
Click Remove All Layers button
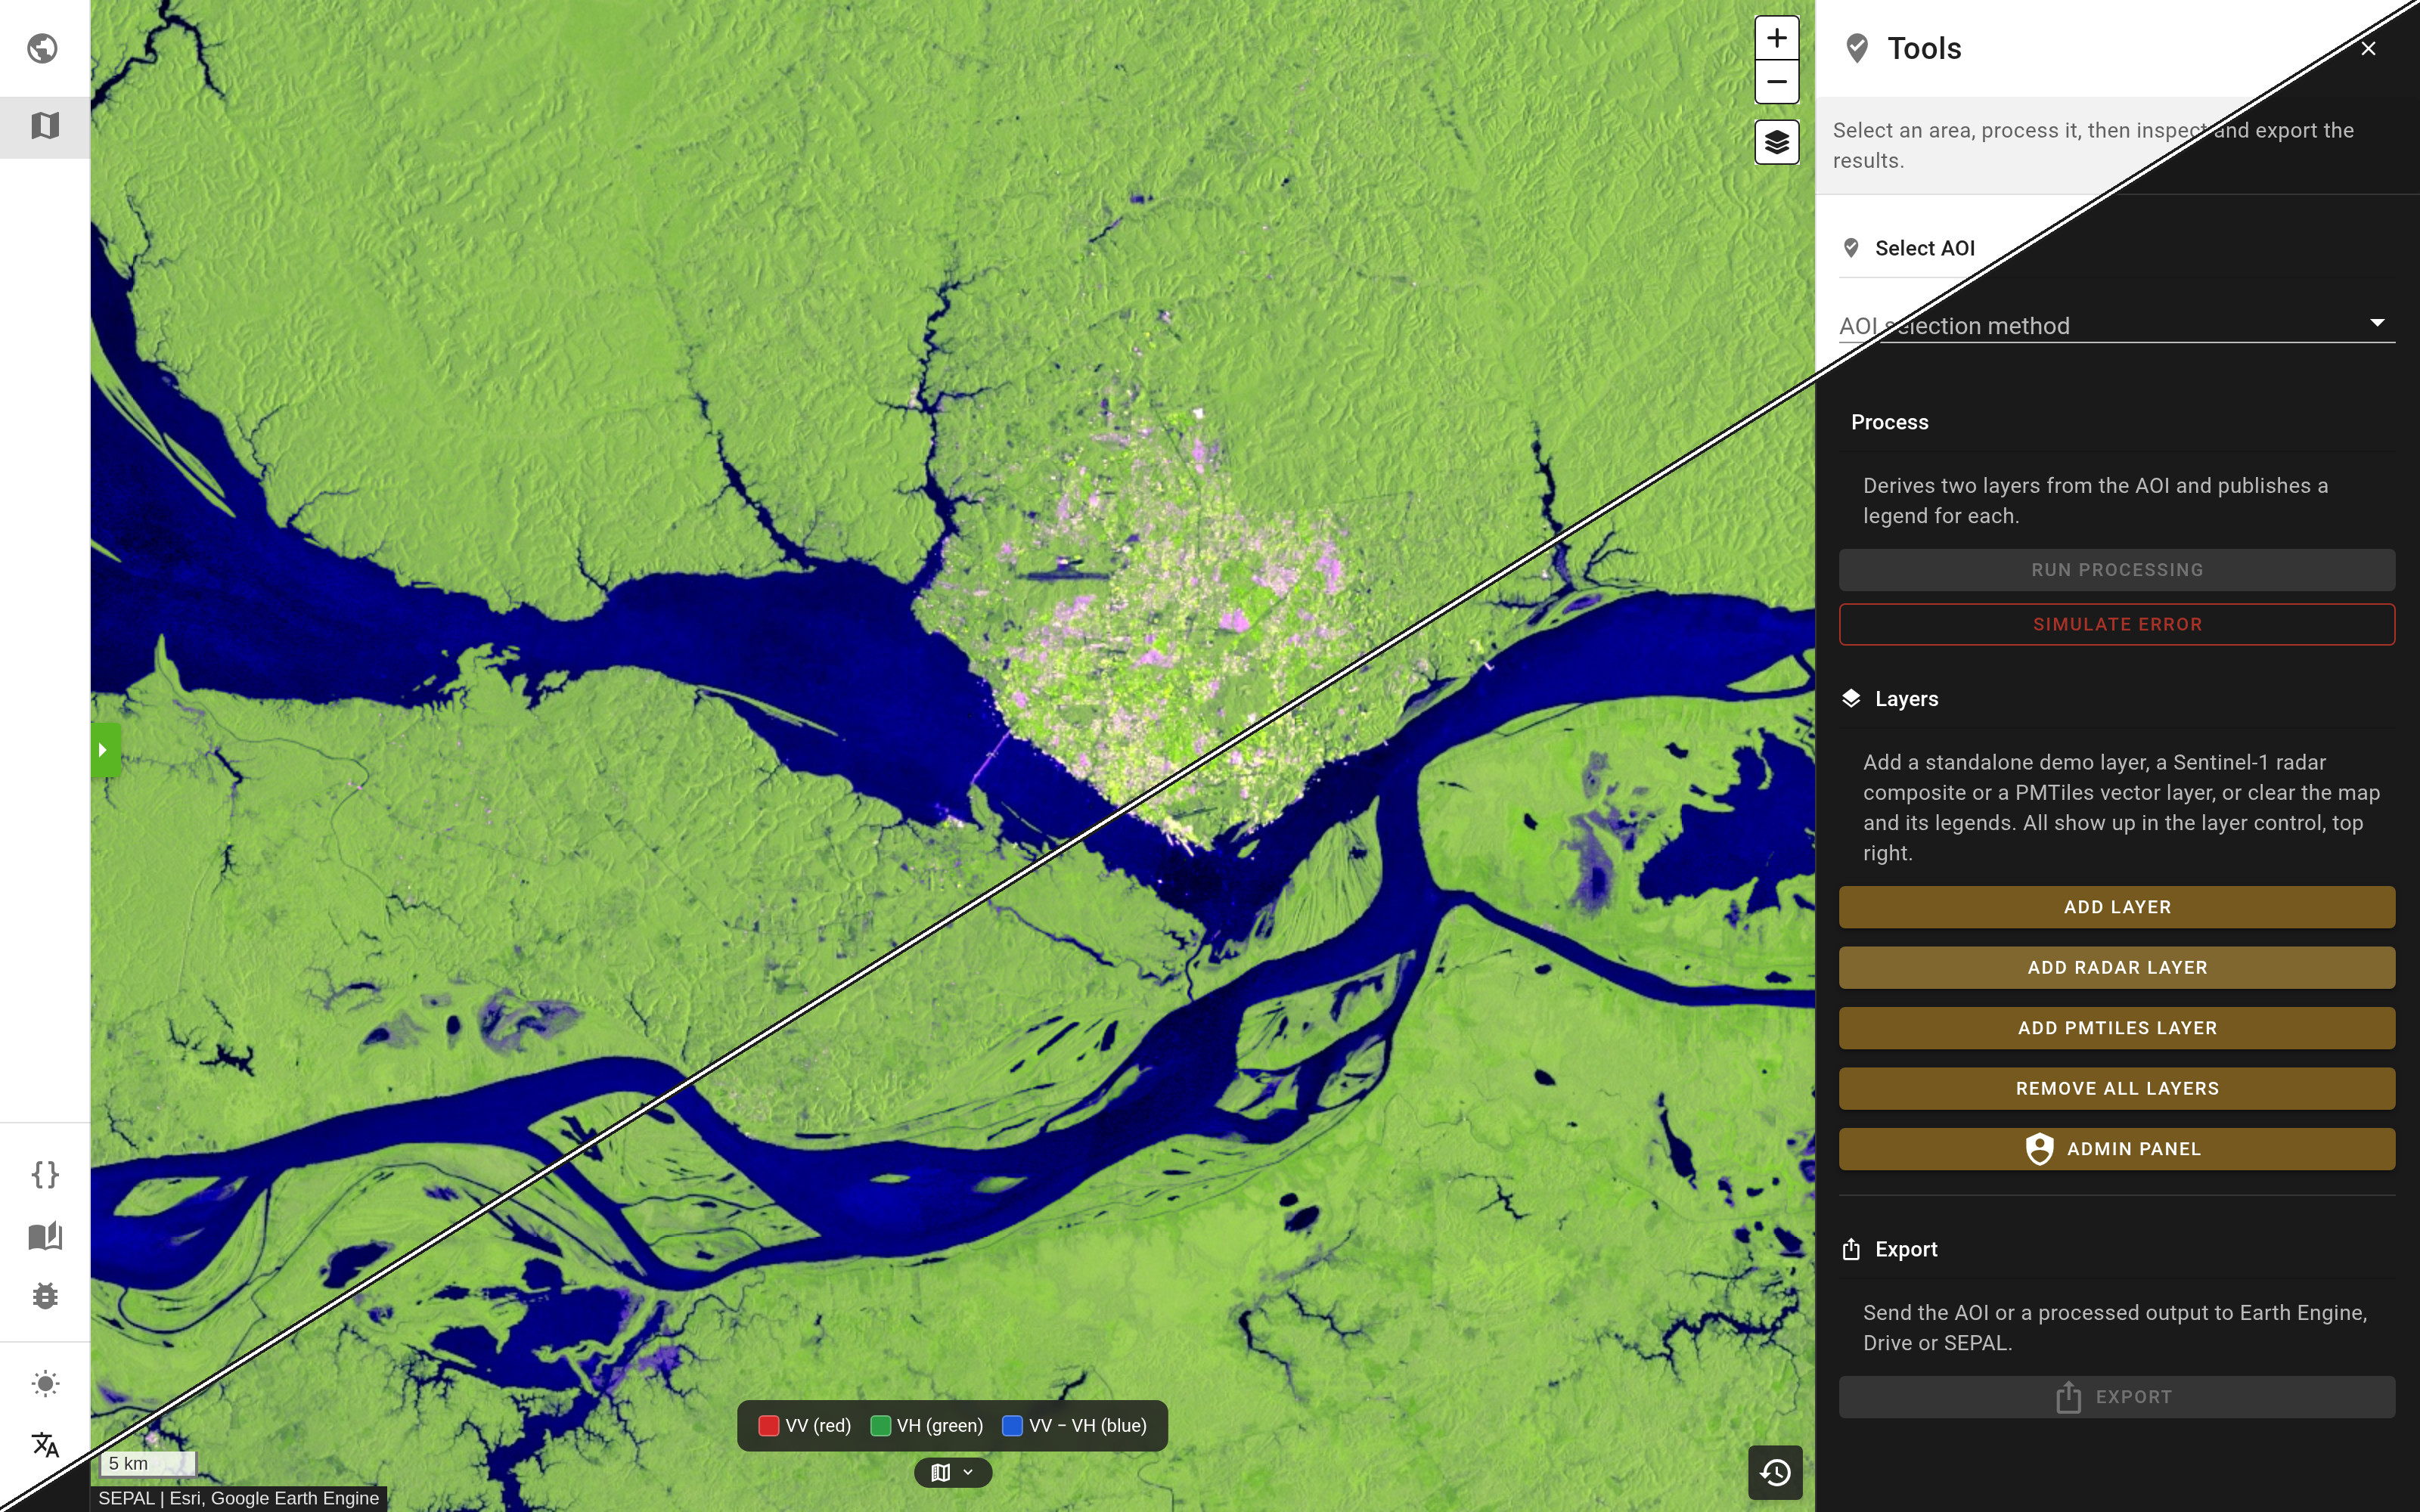click(x=2117, y=1088)
